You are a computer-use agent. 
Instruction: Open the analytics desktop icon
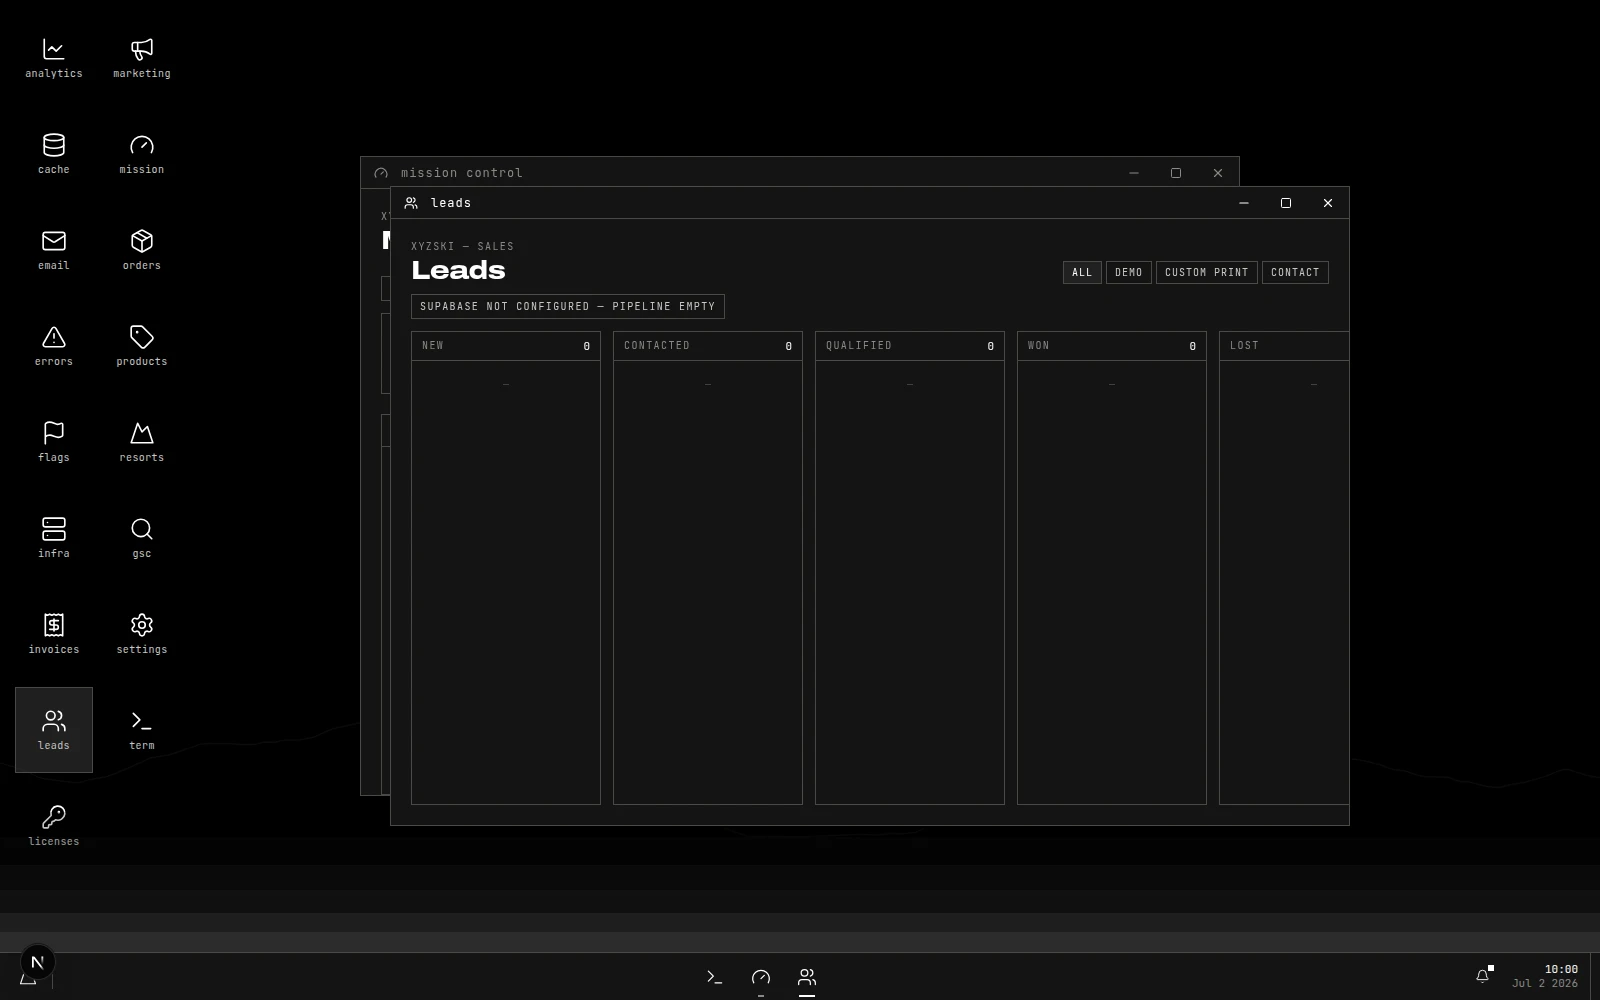54,58
